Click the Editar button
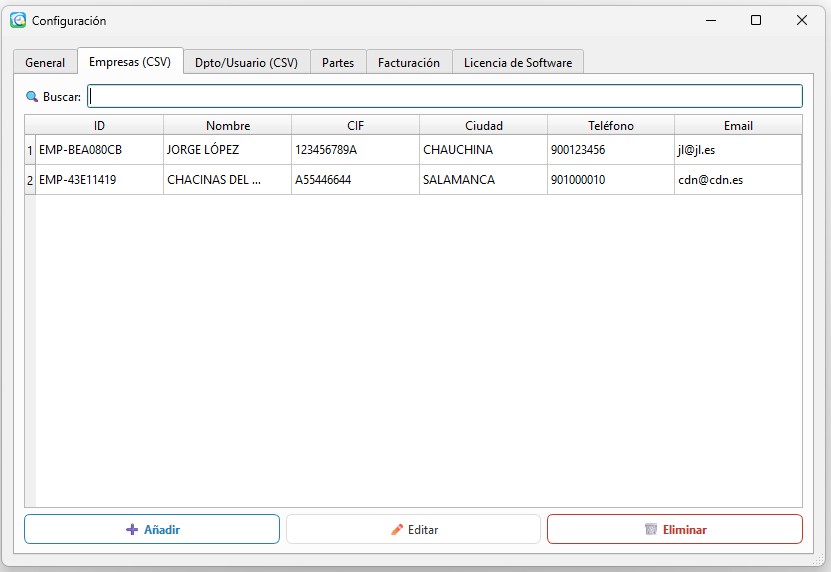Screen dimensions: 831x572 pyautogui.click(x=413, y=529)
